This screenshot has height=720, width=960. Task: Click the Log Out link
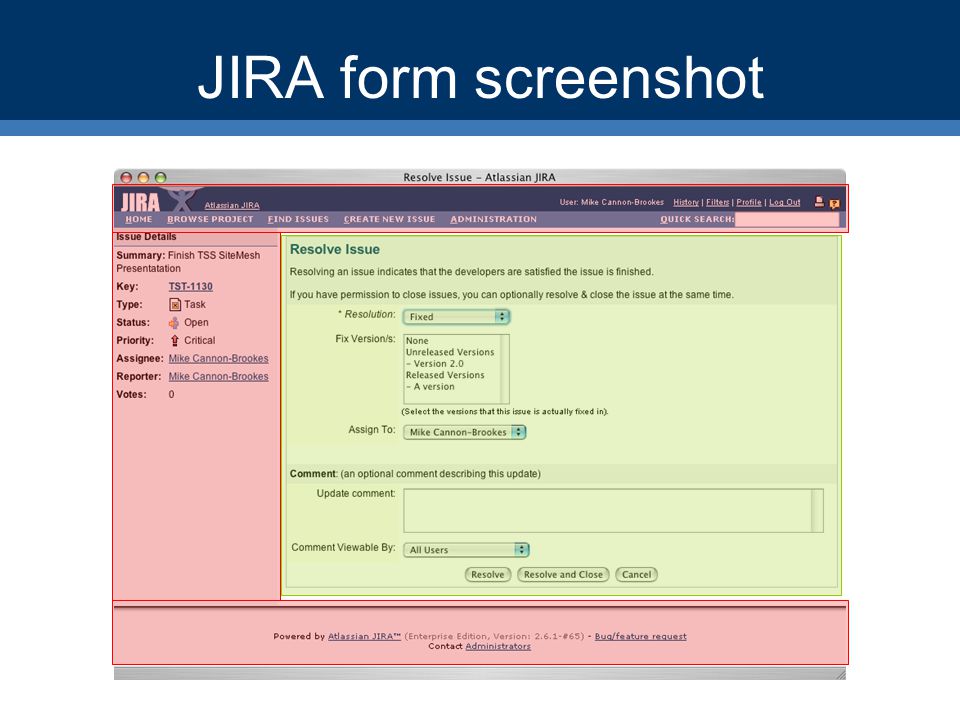click(785, 202)
